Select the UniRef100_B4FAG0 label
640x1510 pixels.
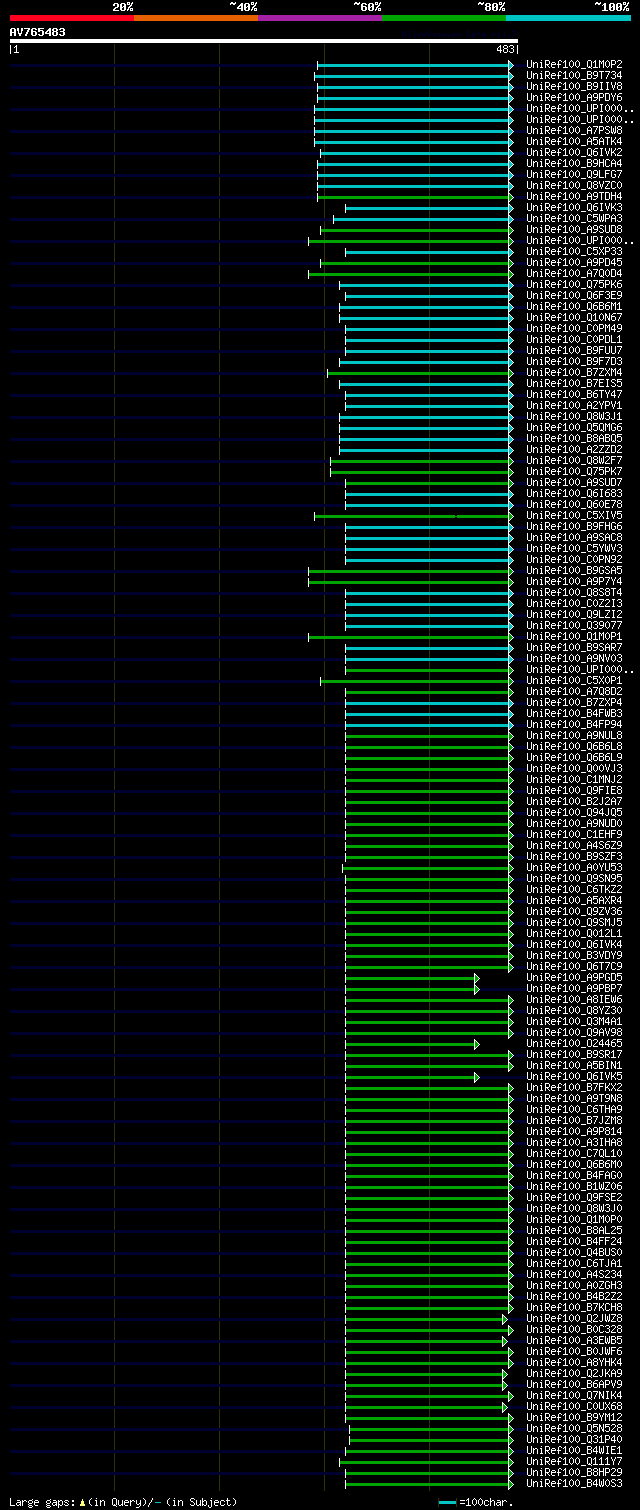click(x=574, y=1175)
